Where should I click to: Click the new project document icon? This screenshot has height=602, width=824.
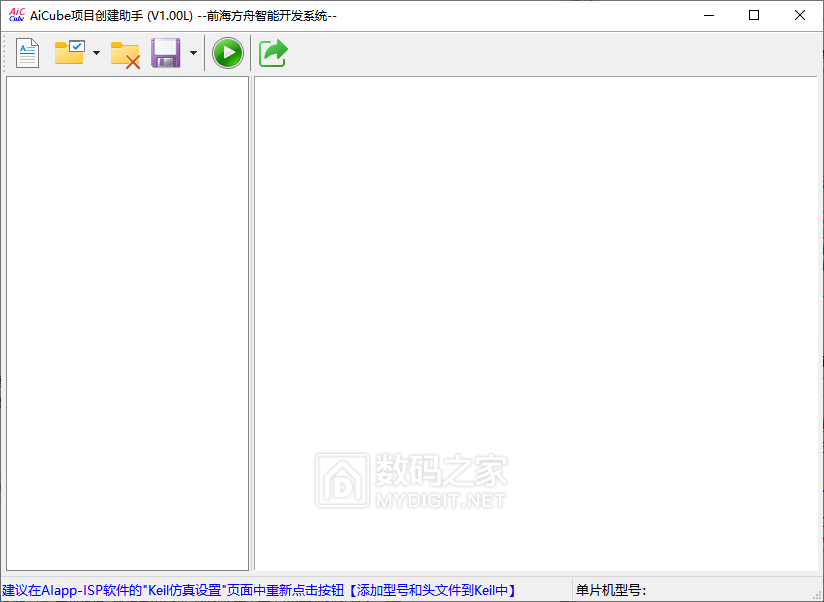click(27, 53)
